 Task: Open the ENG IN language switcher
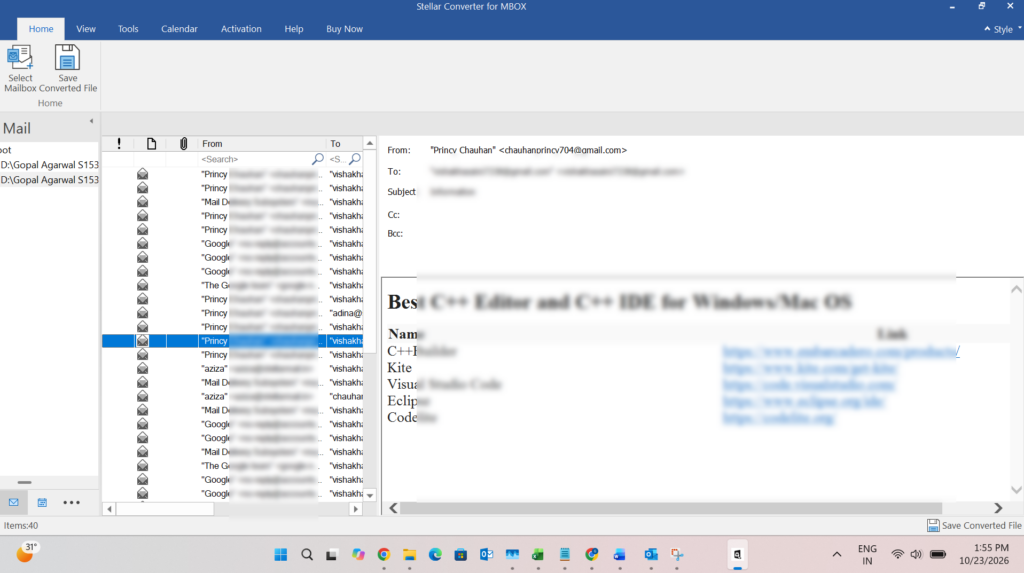point(867,555)
